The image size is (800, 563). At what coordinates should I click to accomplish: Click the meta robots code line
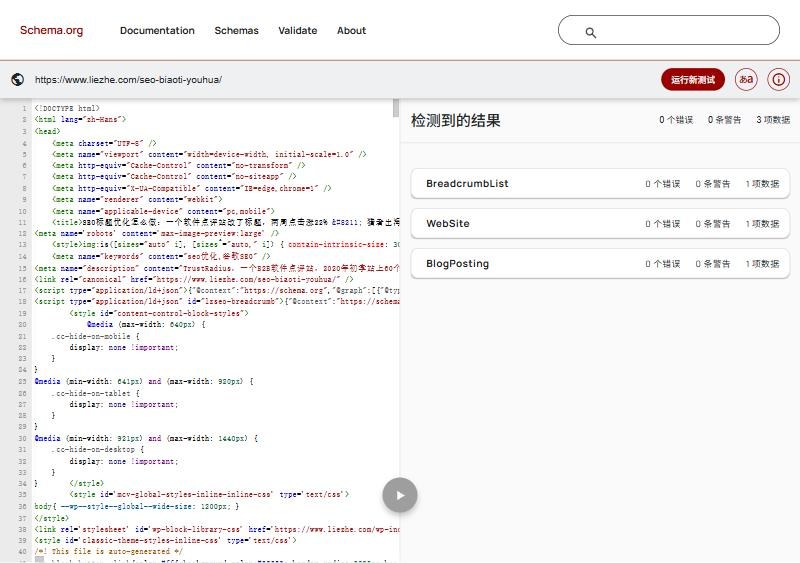(157, 233)
